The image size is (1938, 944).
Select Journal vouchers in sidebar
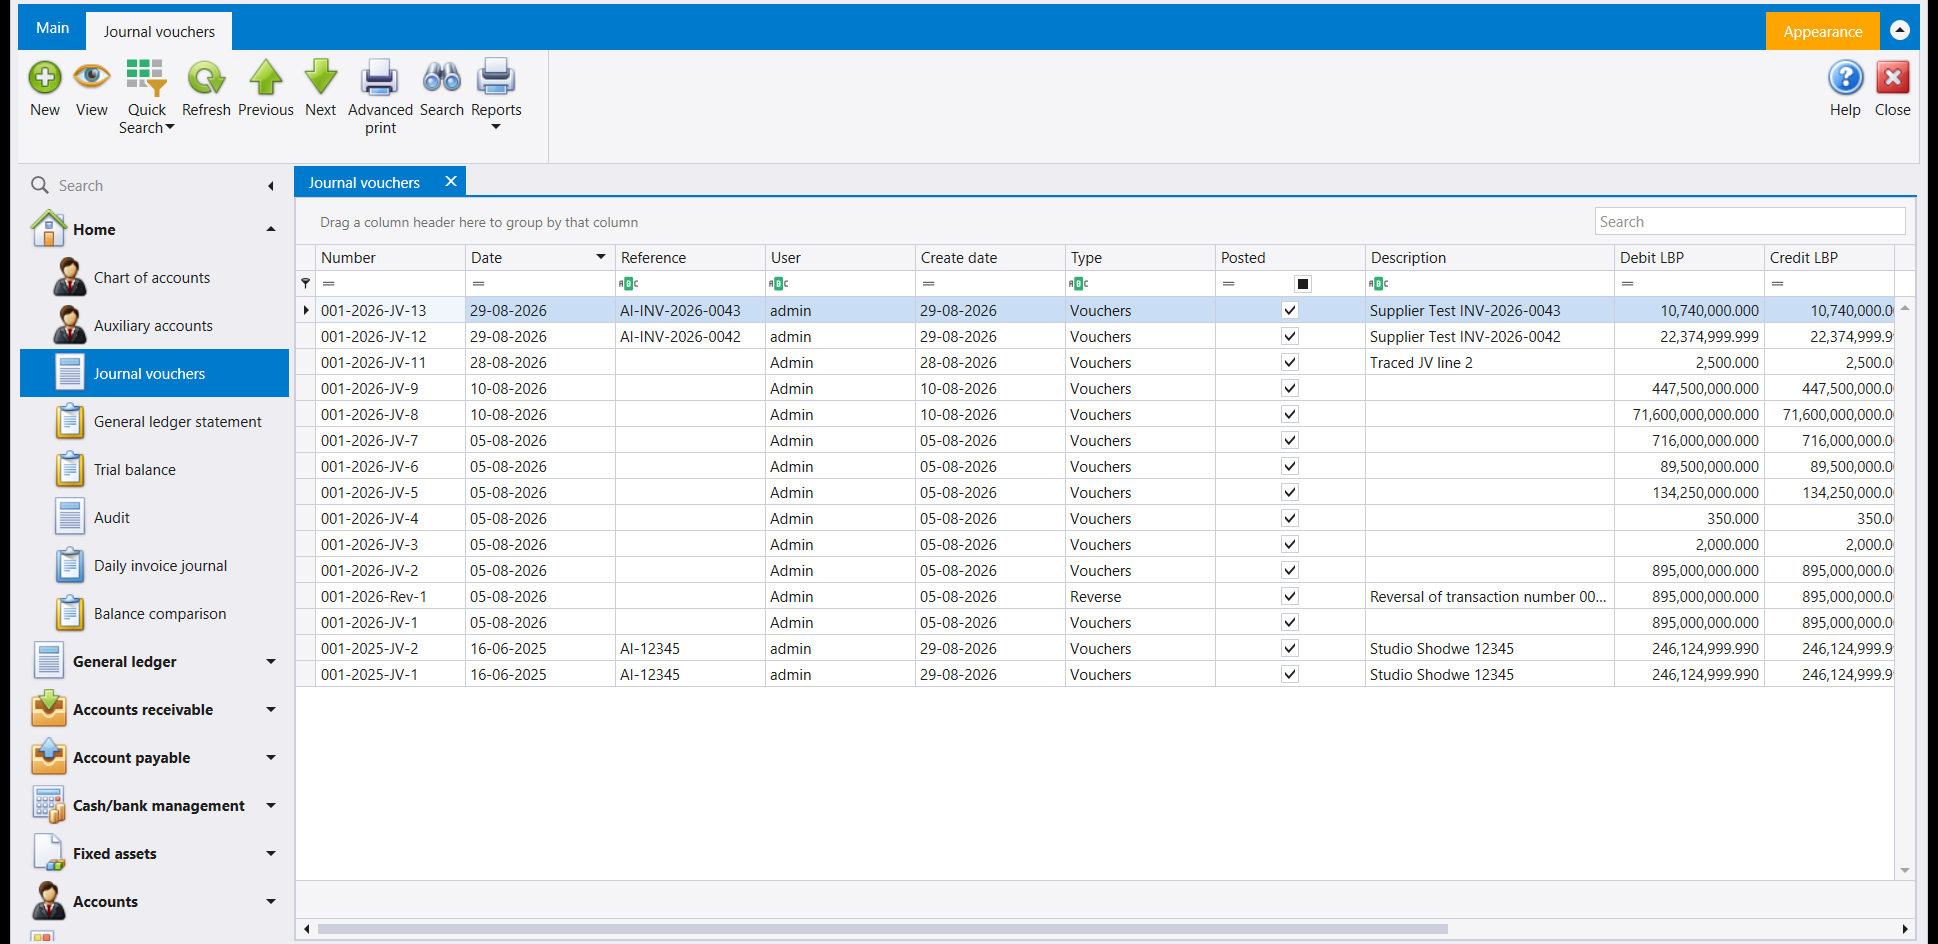click(155, 374)
